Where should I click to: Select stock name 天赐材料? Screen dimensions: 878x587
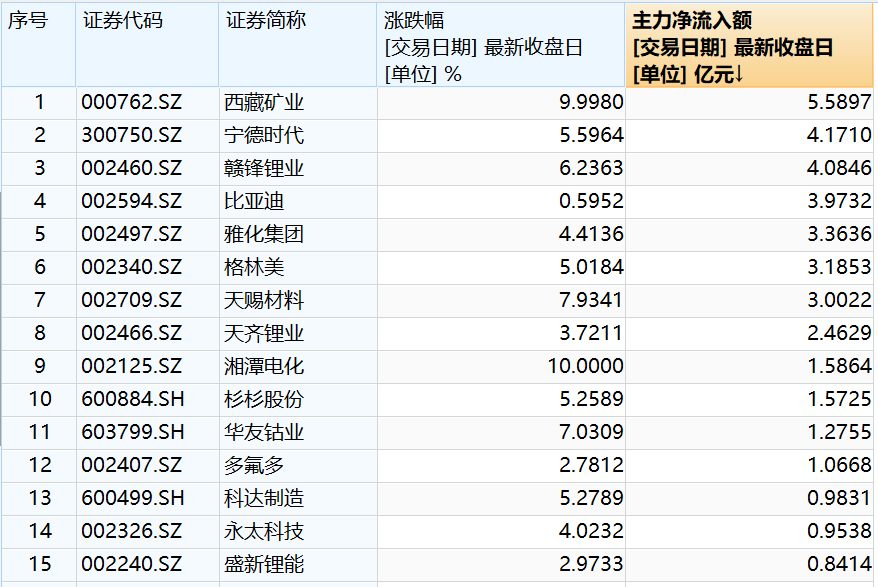264,301
